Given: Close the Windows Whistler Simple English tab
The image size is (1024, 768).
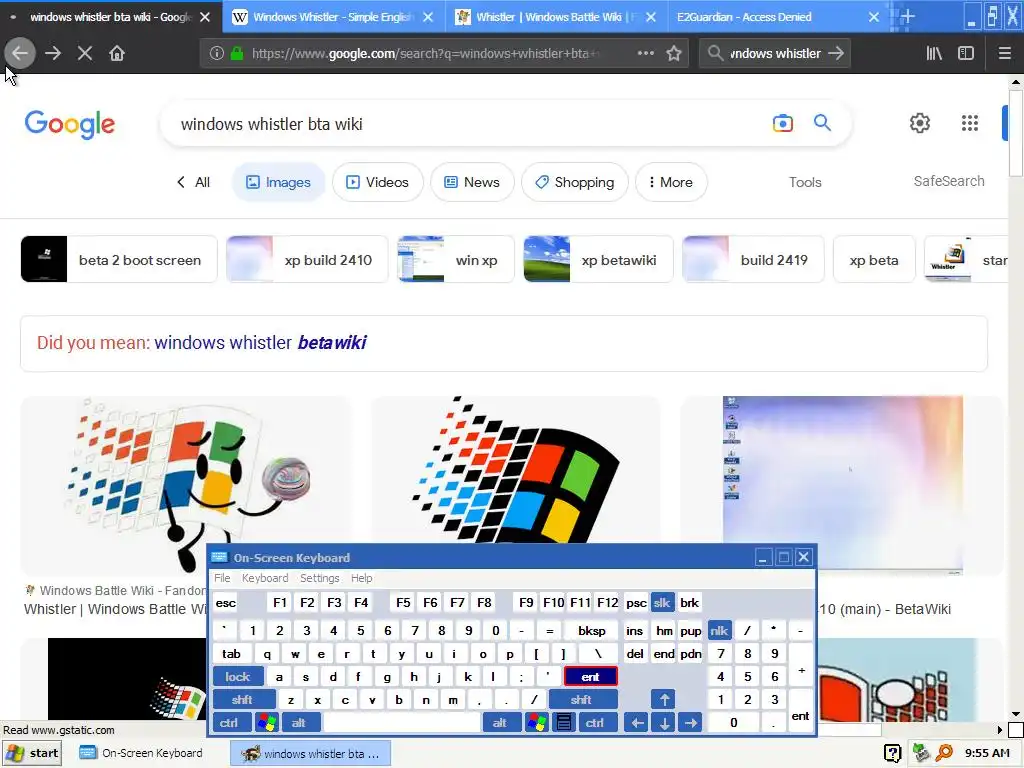Looking at the screenshot, I should click(428, 17).
